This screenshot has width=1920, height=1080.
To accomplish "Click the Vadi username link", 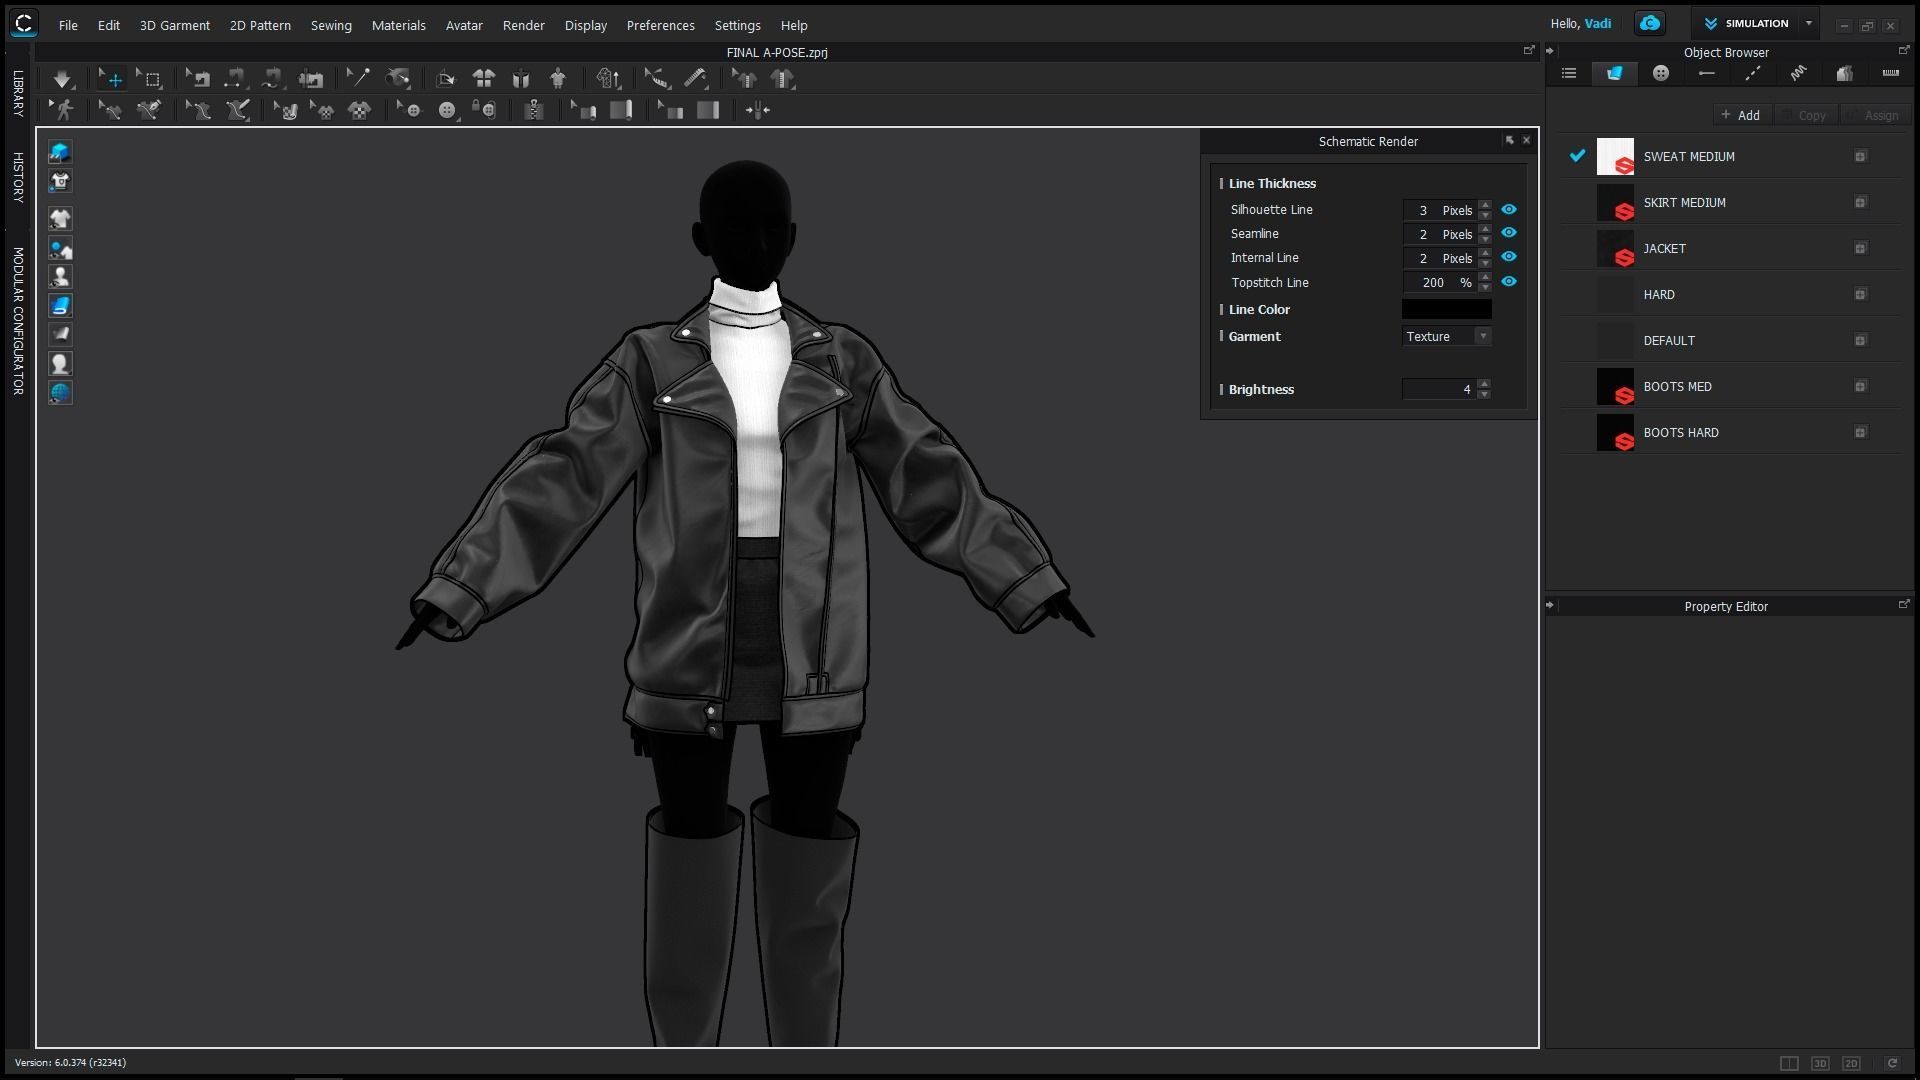I will click(1598, 23).
